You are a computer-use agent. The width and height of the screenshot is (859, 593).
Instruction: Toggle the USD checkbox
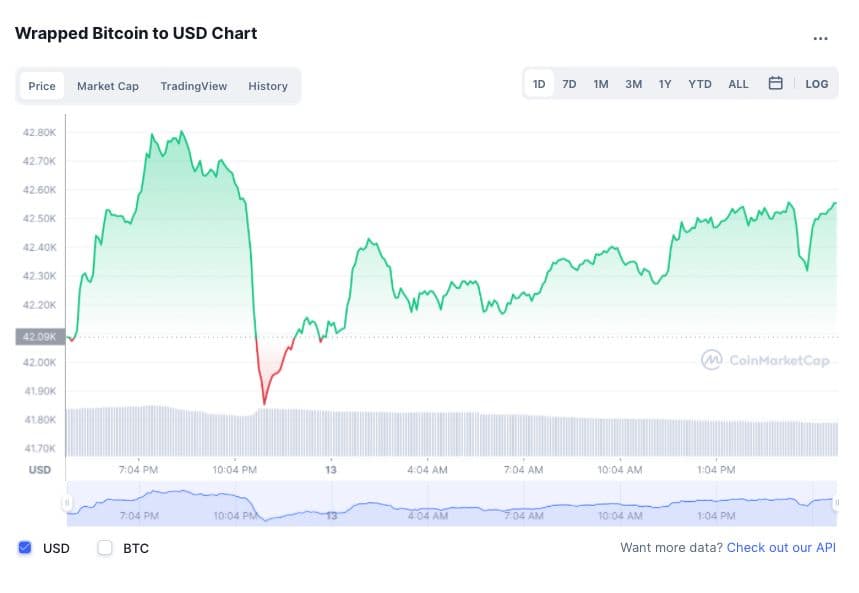[x=26, y=548]
